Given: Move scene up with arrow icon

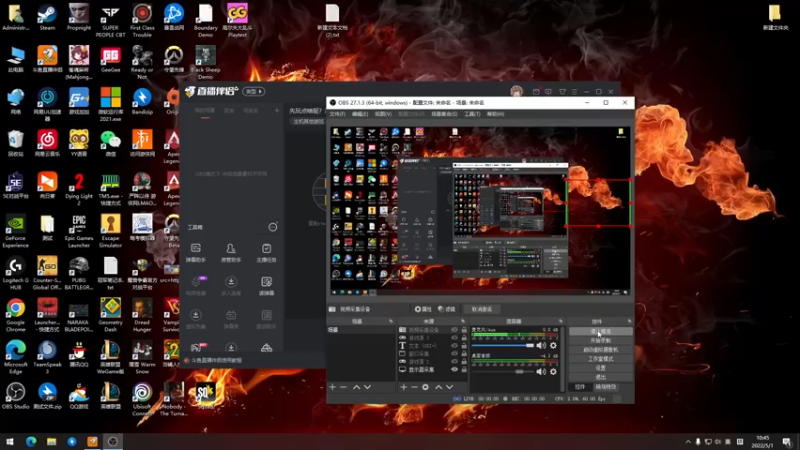Looking at the screenshot, I should point(357,387).
